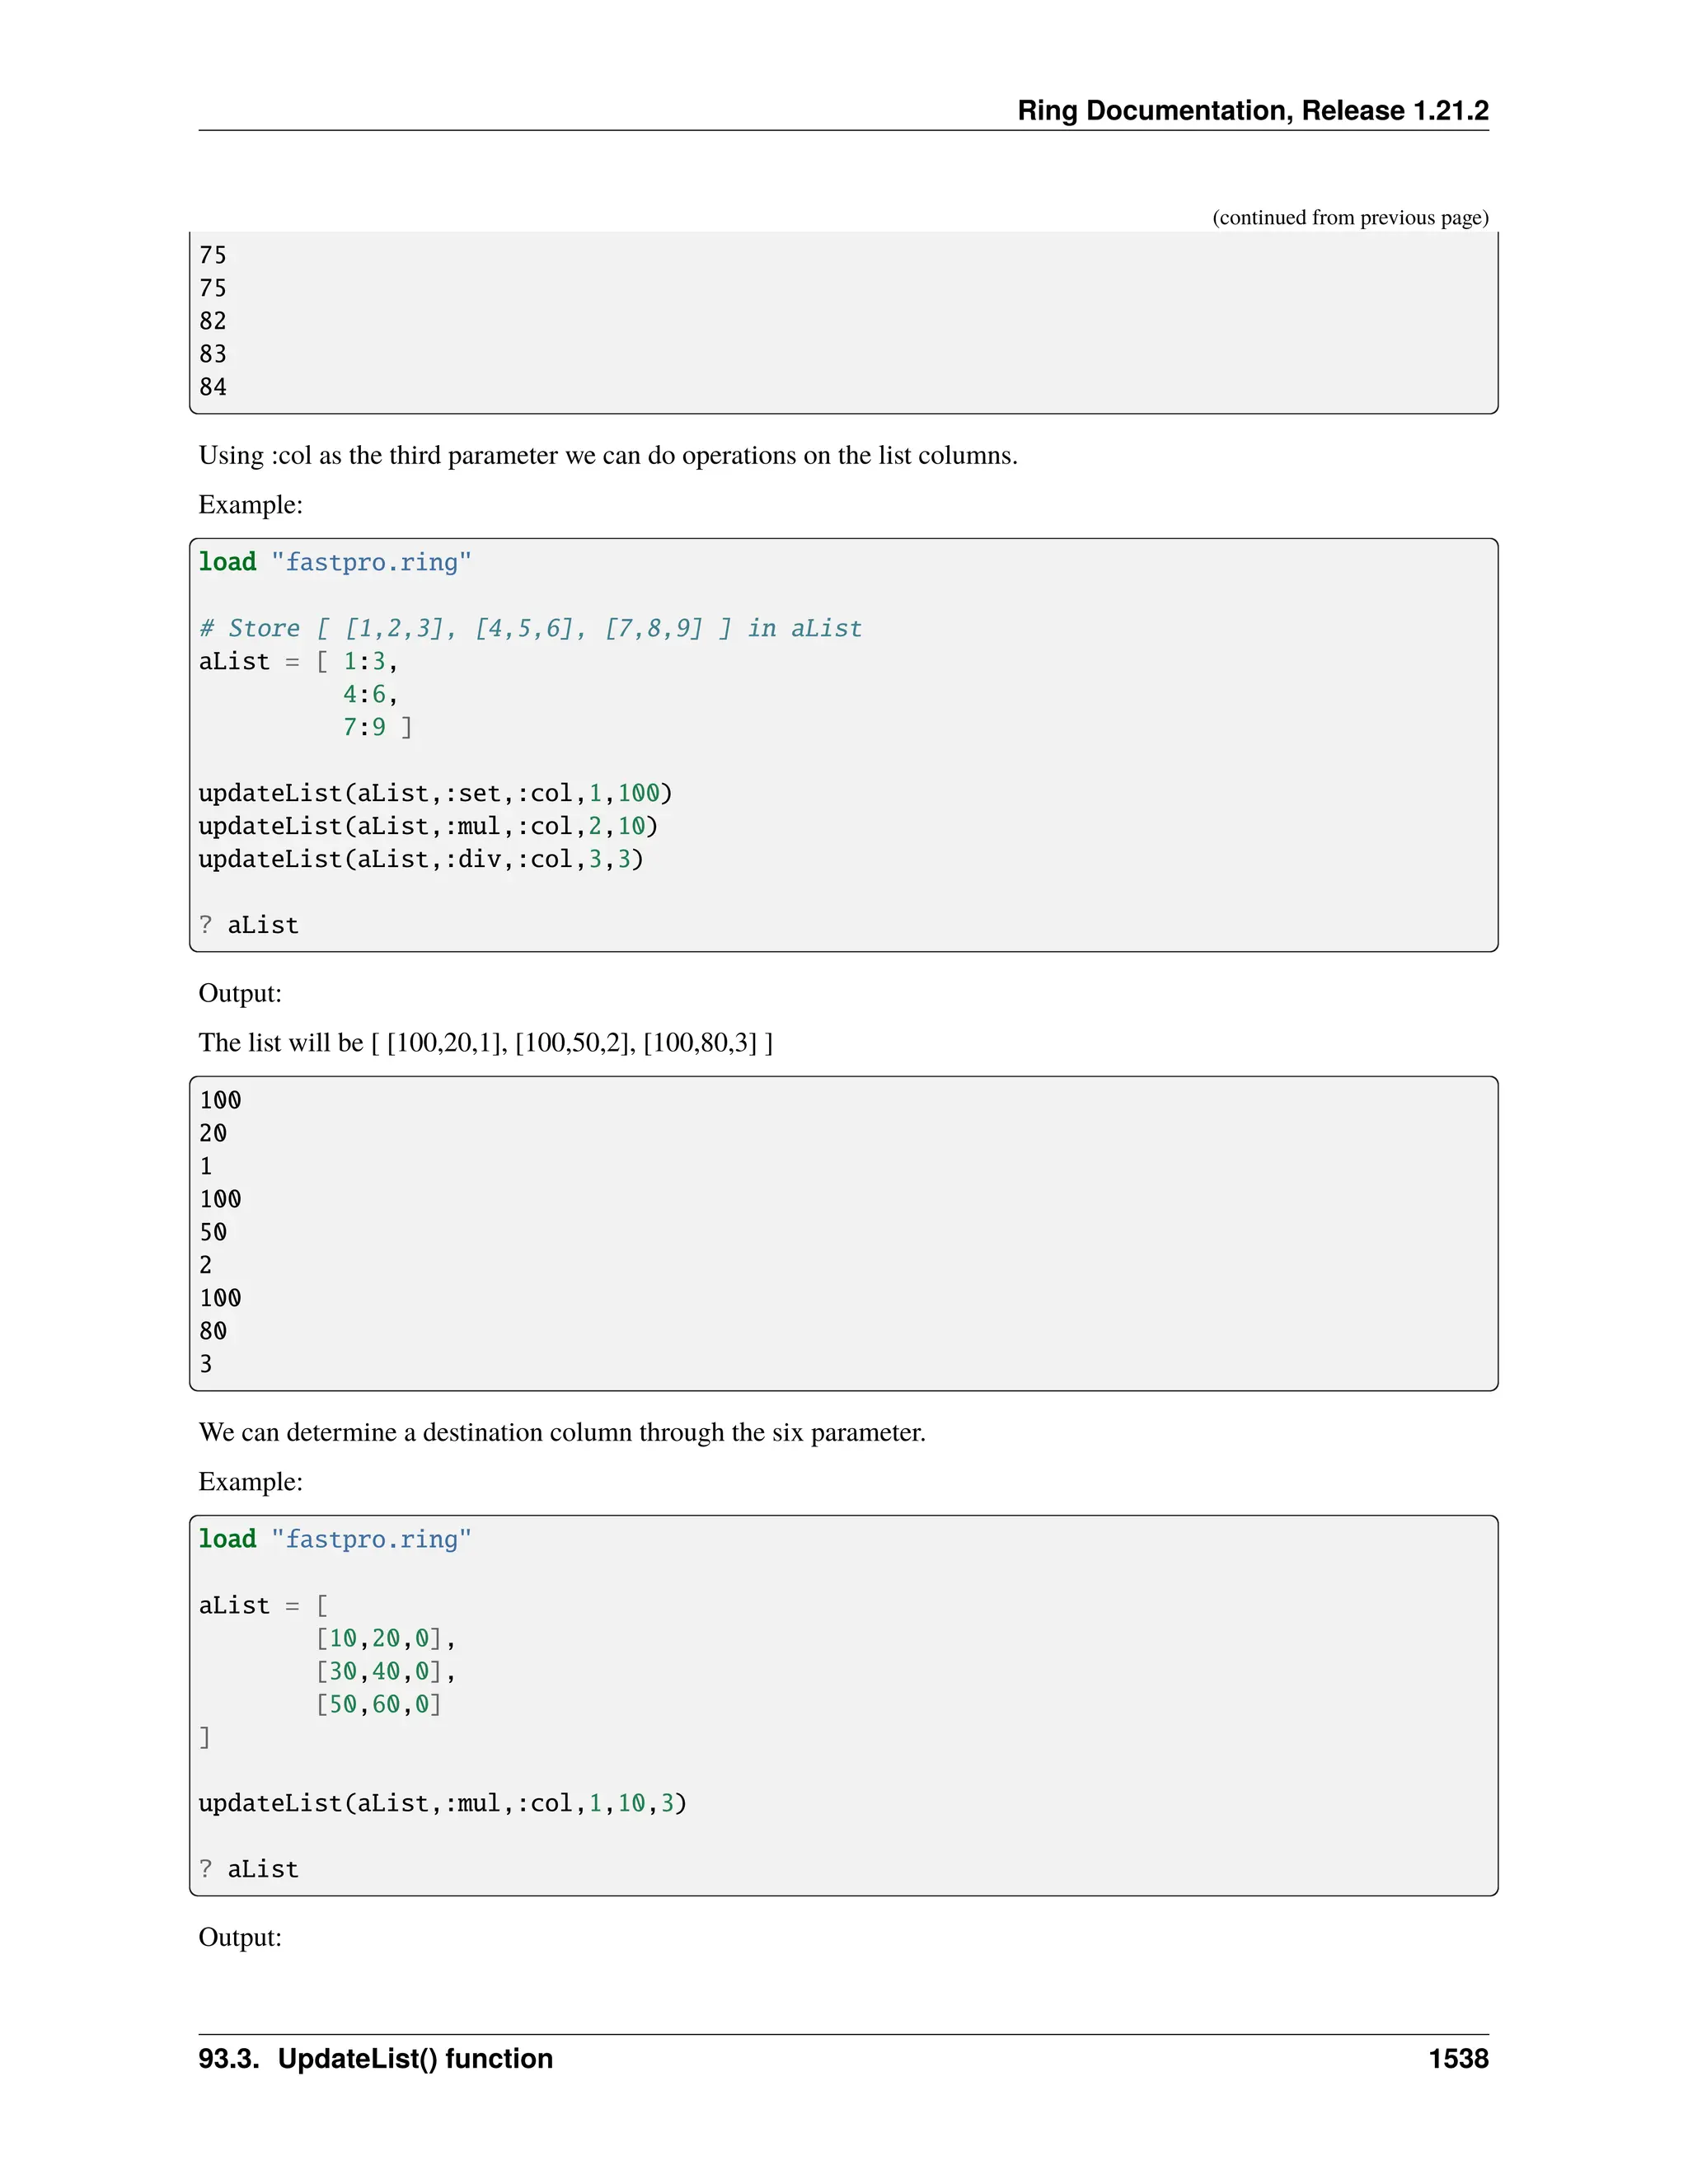Click the [10,20,0] list row
This screenshot has width=1688, height=2184.
point(385,1638)
